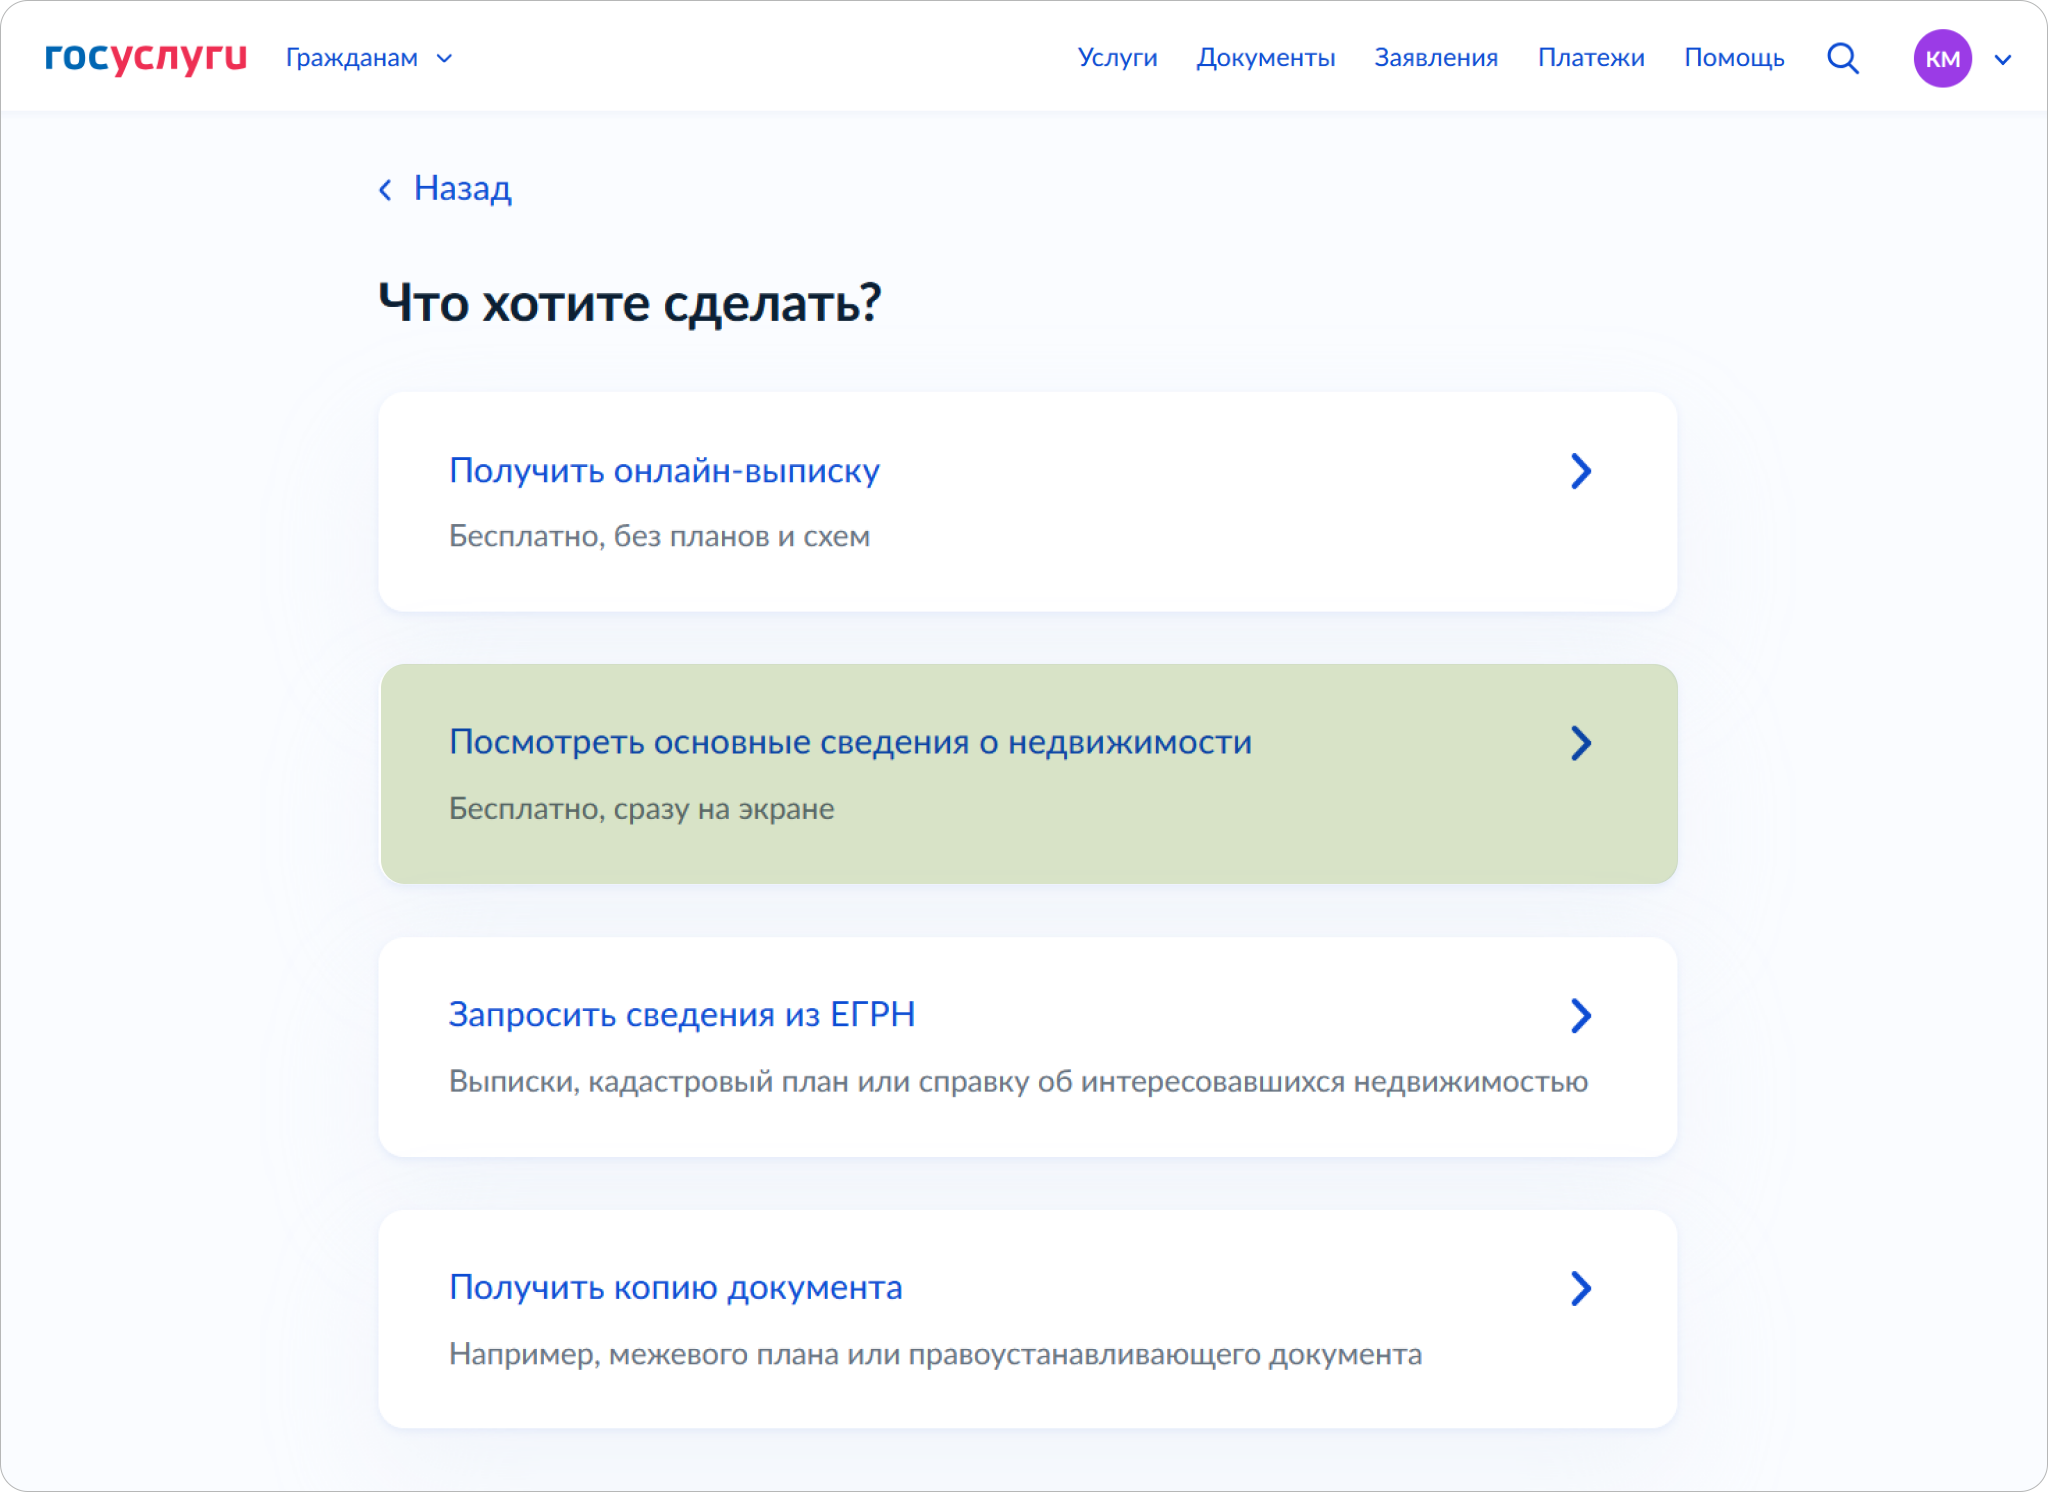Expand profile menu chevron next to avatar

(2003, 59)
